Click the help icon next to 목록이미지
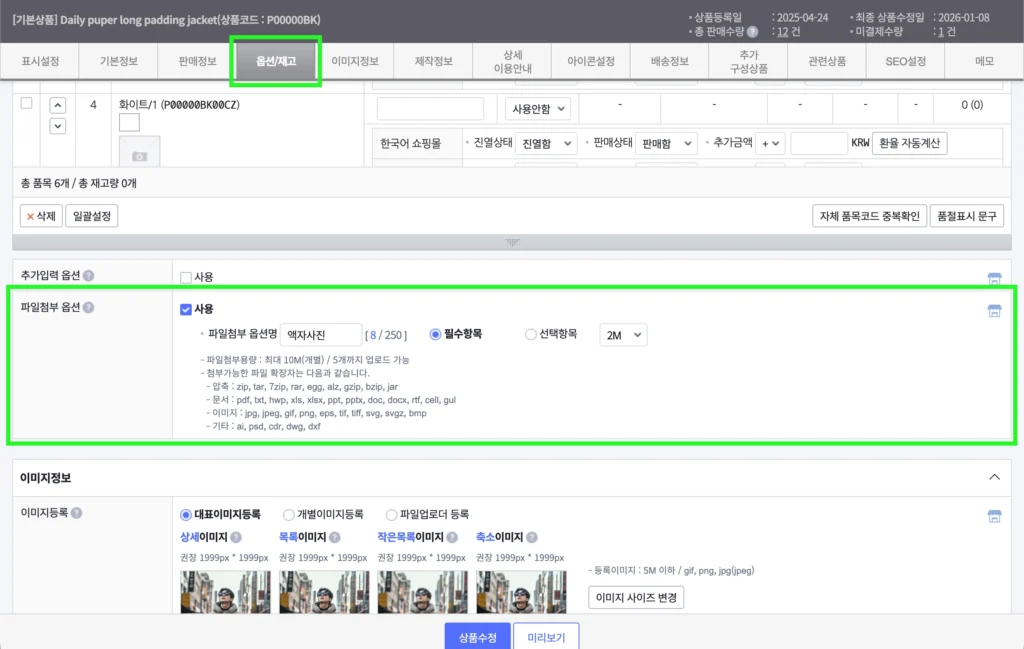The image size is (1024, 649). [337, 536]
